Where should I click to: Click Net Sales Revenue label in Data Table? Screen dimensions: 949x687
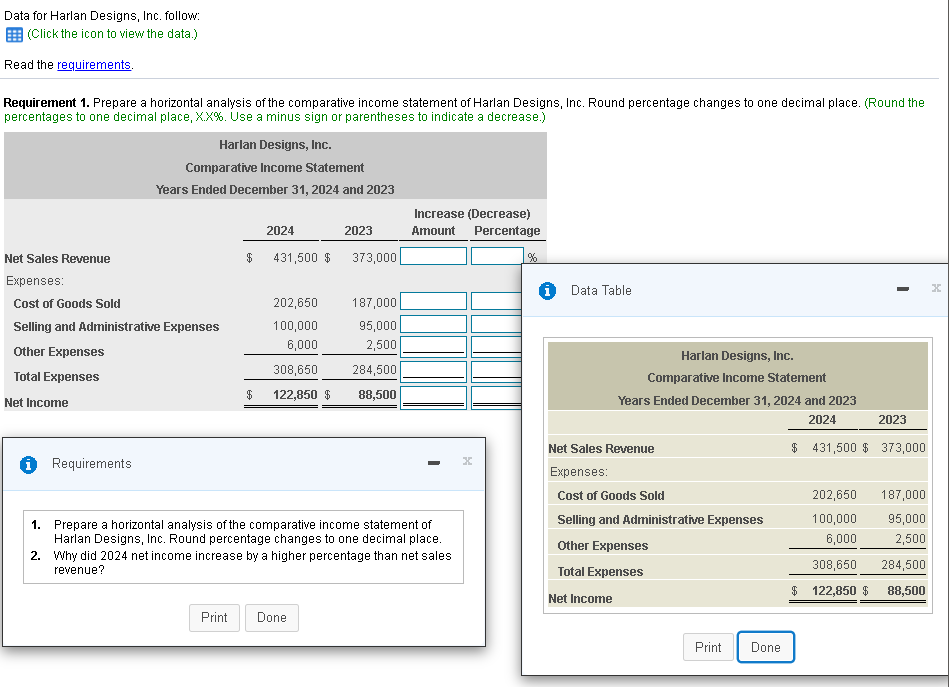click(x=601, y=449)
